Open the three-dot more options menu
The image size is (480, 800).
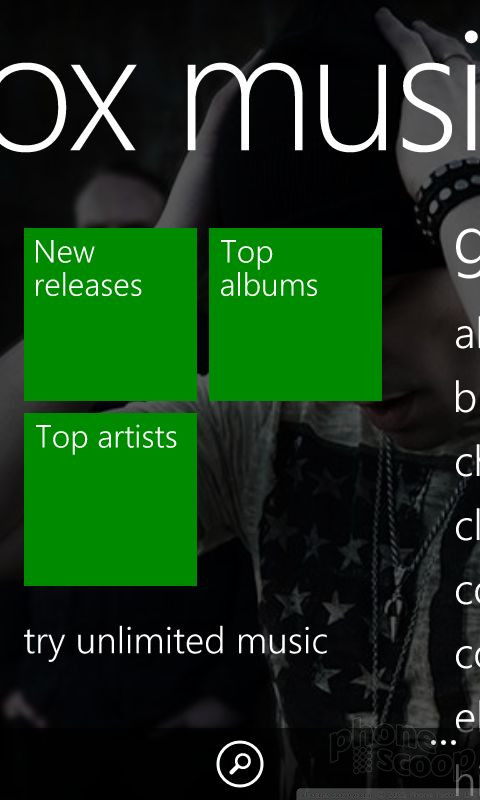[x=443, y=742]
